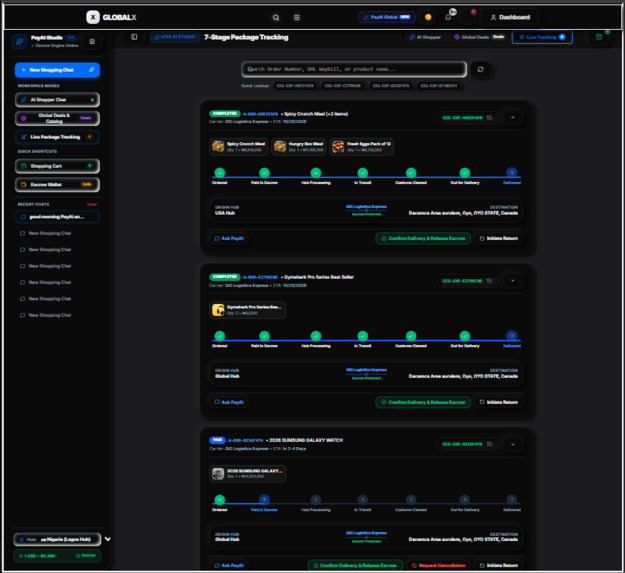
Task: Click the Hub Processing stage on Galaxy Watch order
Action: pos(316,499)
